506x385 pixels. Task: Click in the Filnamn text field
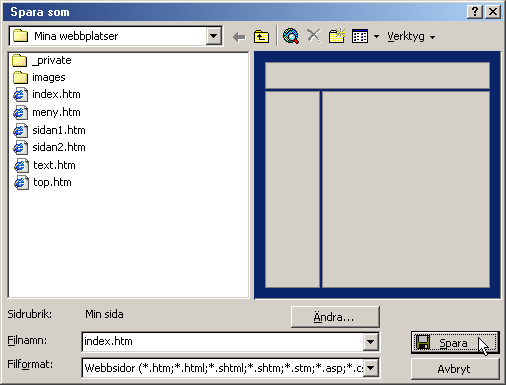(223, 342)
